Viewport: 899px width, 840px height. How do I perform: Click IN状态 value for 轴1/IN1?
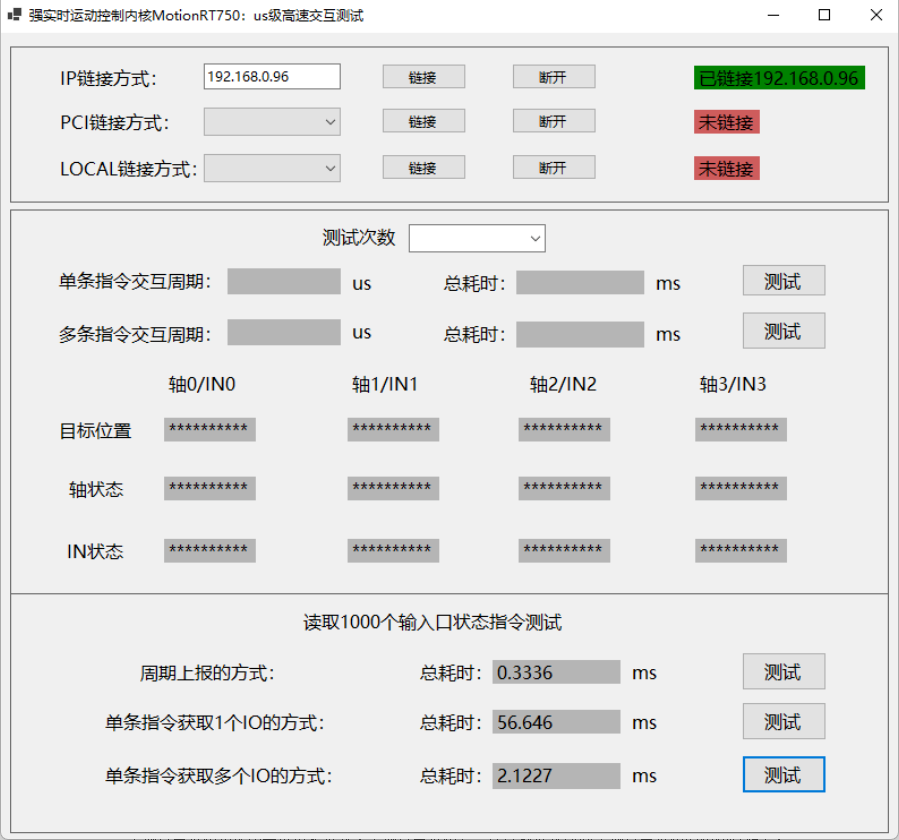click(393, 550)
